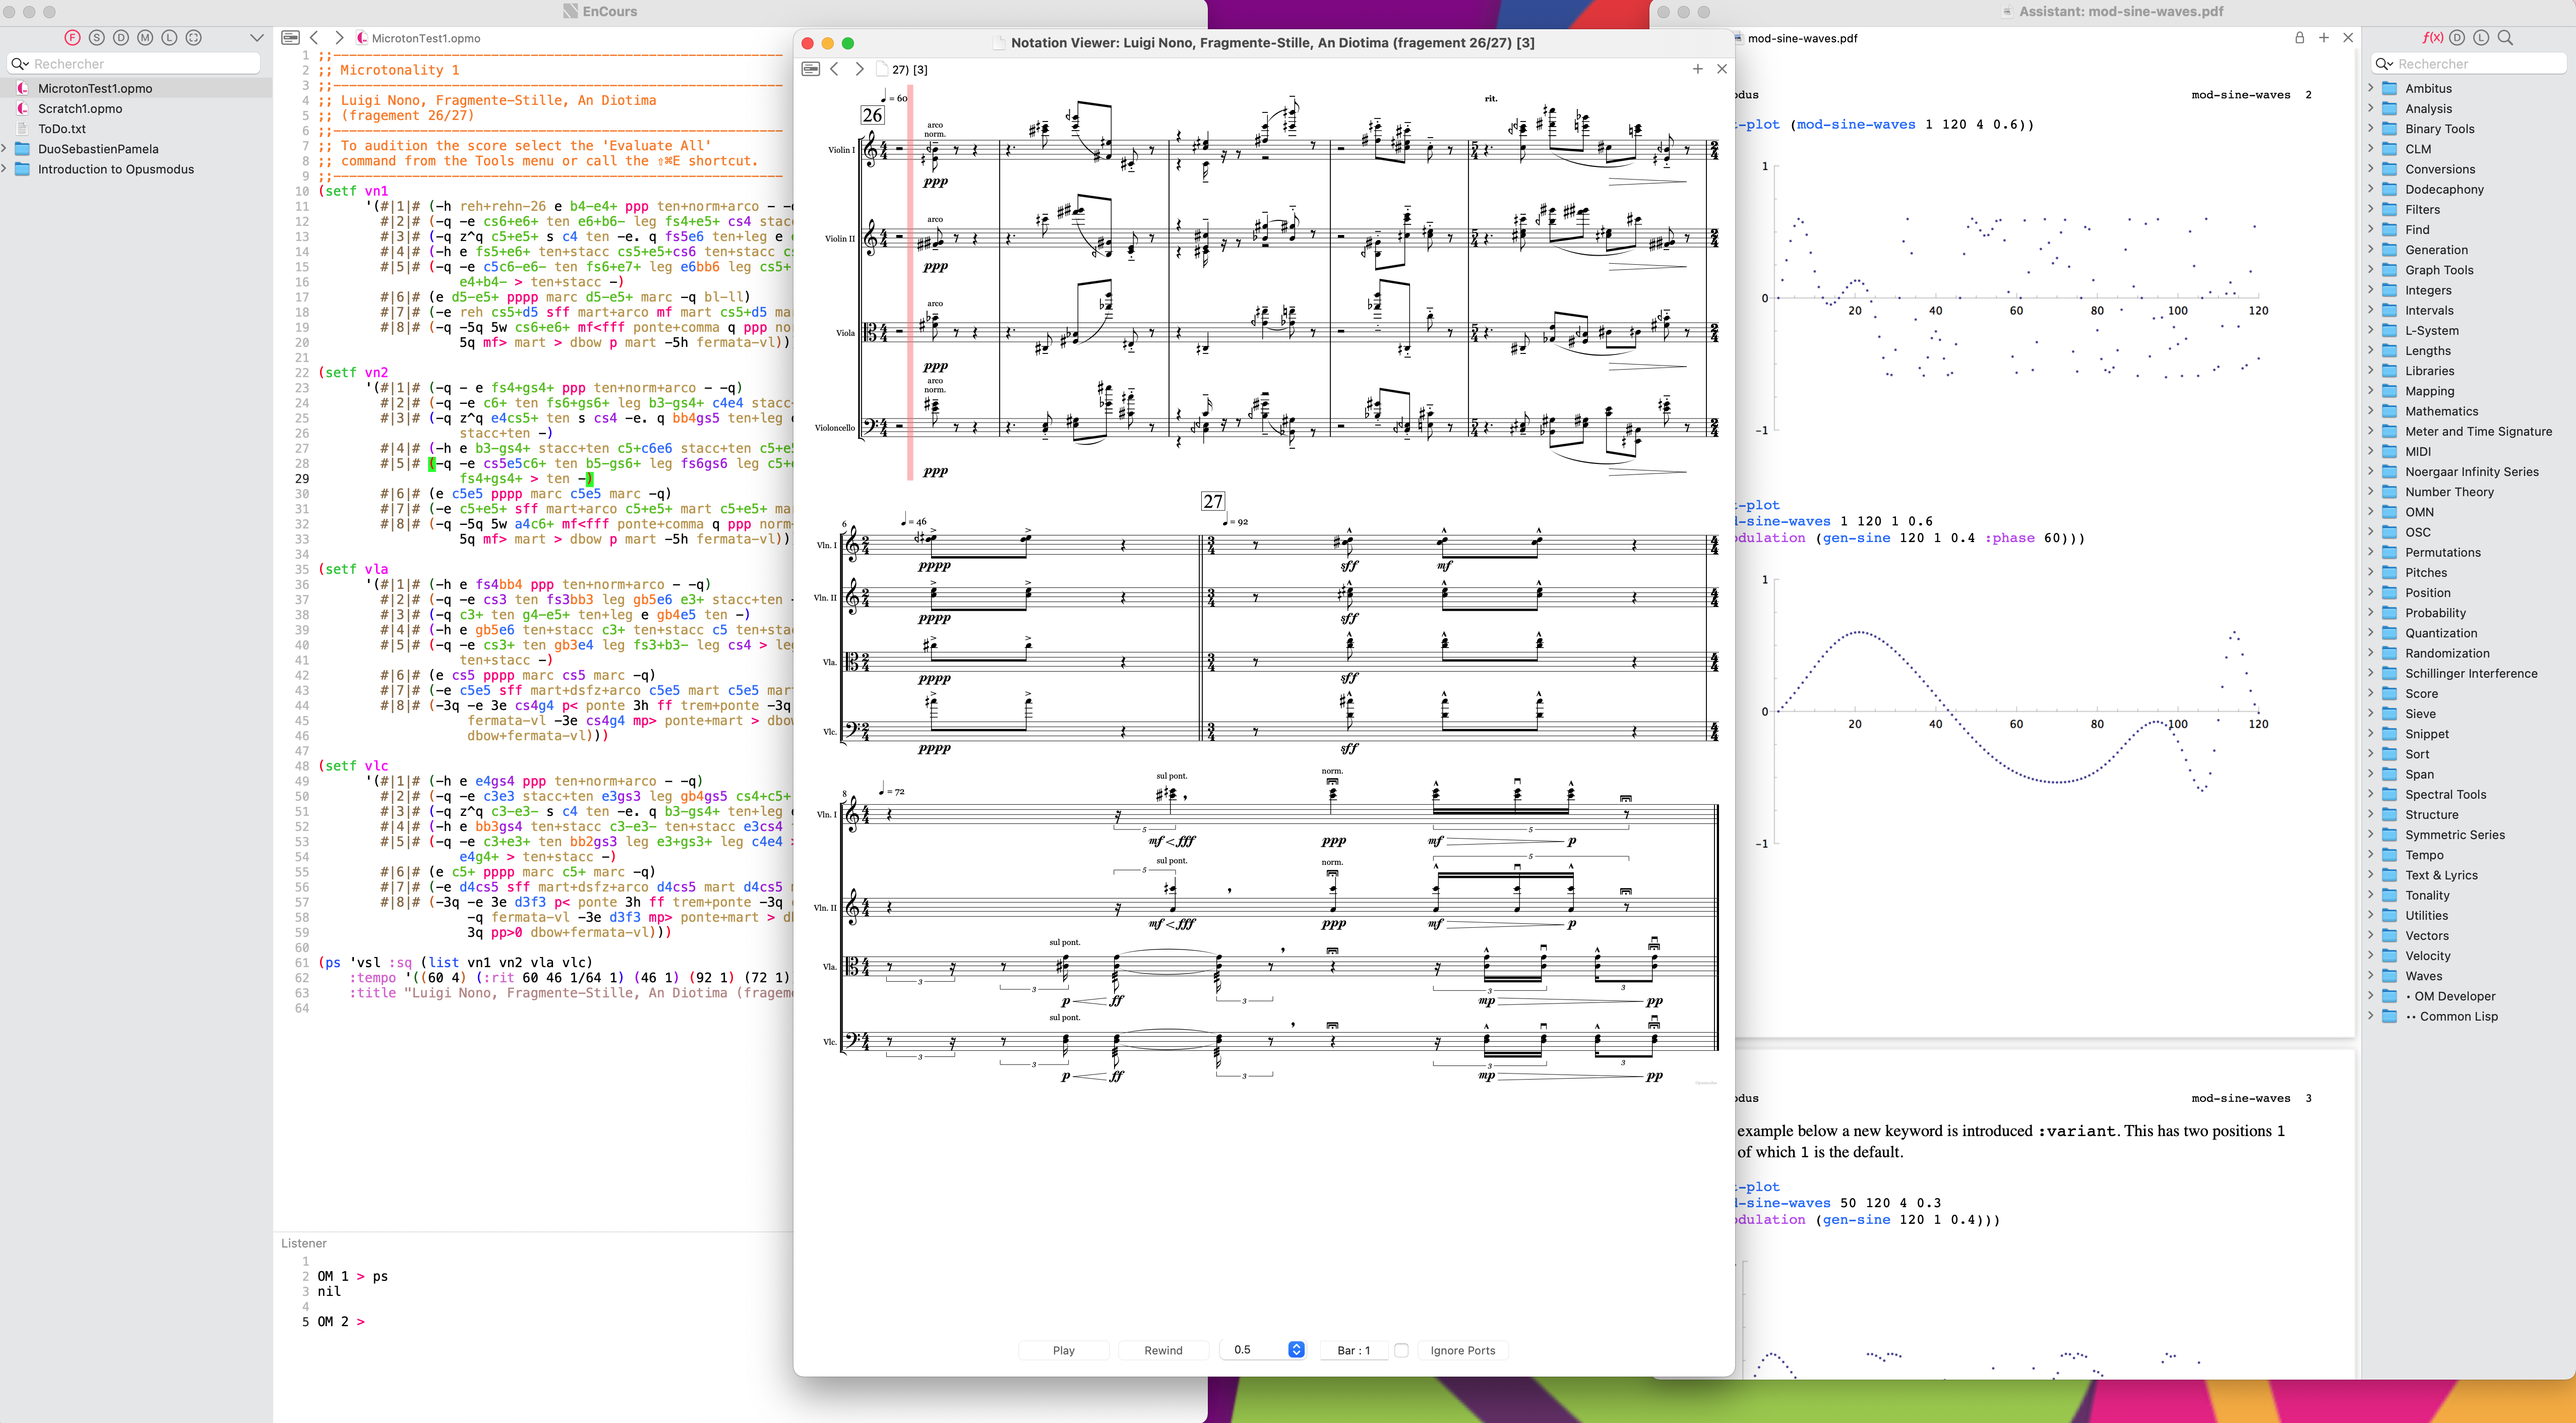
Task: Close the mod-sine-waves.pdf Assistant pane
Action: pyautogui.click(x=2348, y=38)
